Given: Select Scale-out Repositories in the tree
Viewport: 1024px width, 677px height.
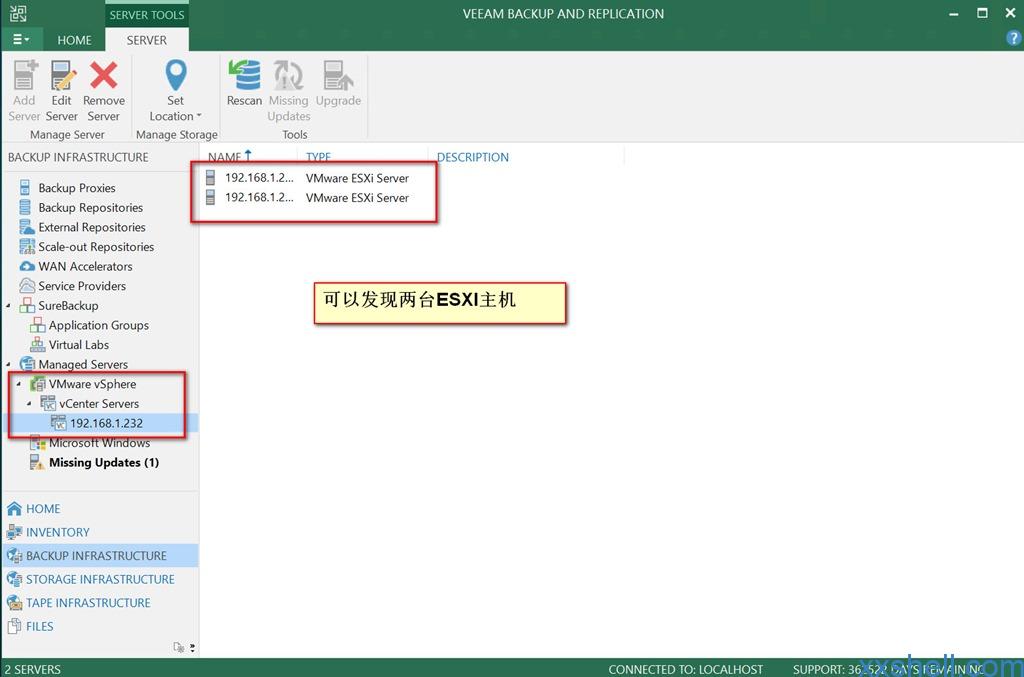Looking at the screenshot, I should [x=96, y=247].
